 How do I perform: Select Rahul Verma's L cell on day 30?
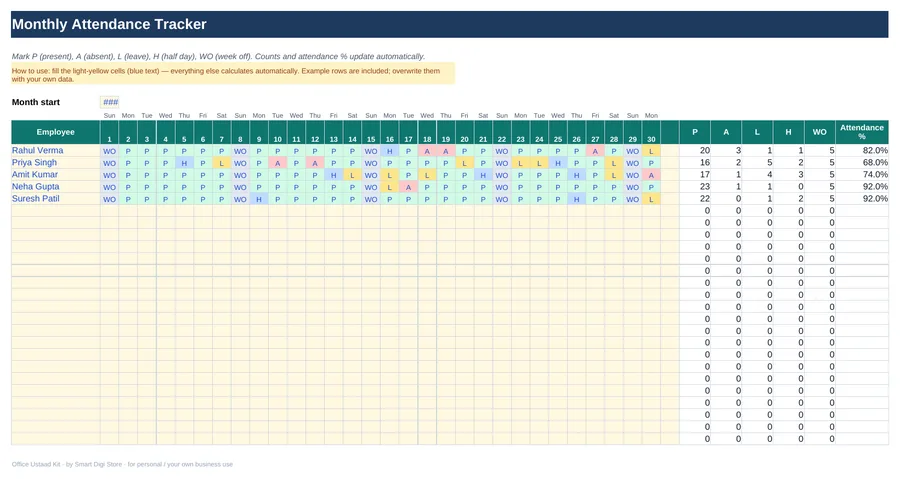pyautogui.click(x=651, y=151)
